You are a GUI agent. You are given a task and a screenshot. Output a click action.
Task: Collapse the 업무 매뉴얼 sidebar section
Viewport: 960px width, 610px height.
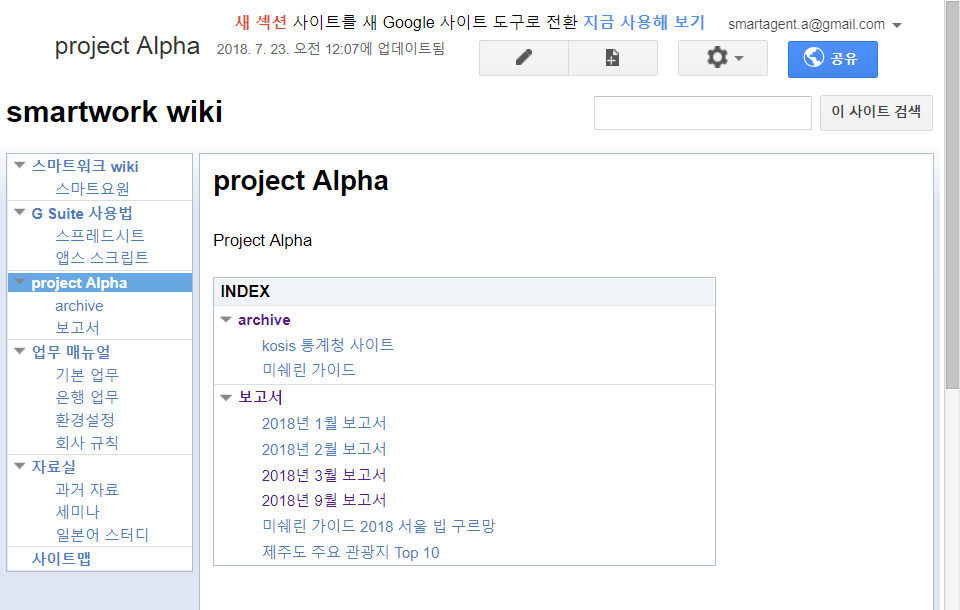click(x=18, y=352)
